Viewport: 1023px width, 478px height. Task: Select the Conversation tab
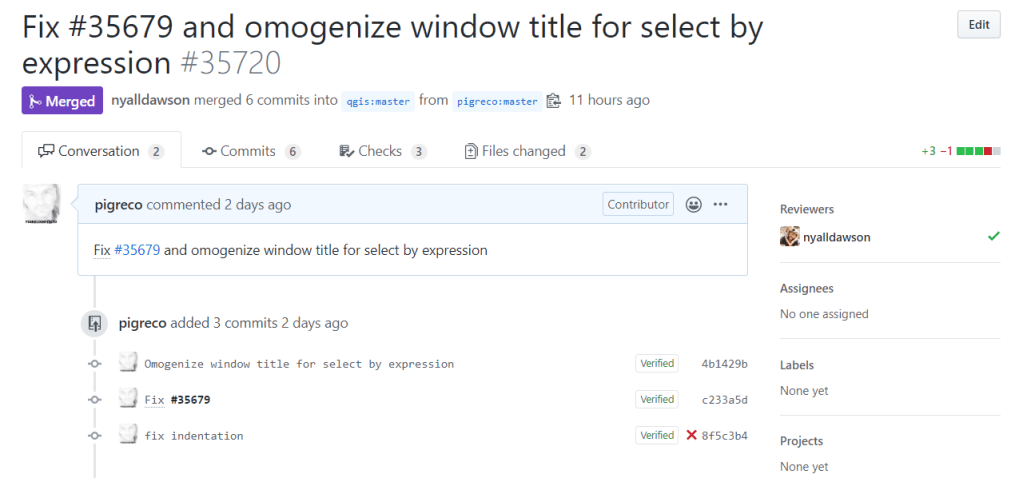(100, 151)
